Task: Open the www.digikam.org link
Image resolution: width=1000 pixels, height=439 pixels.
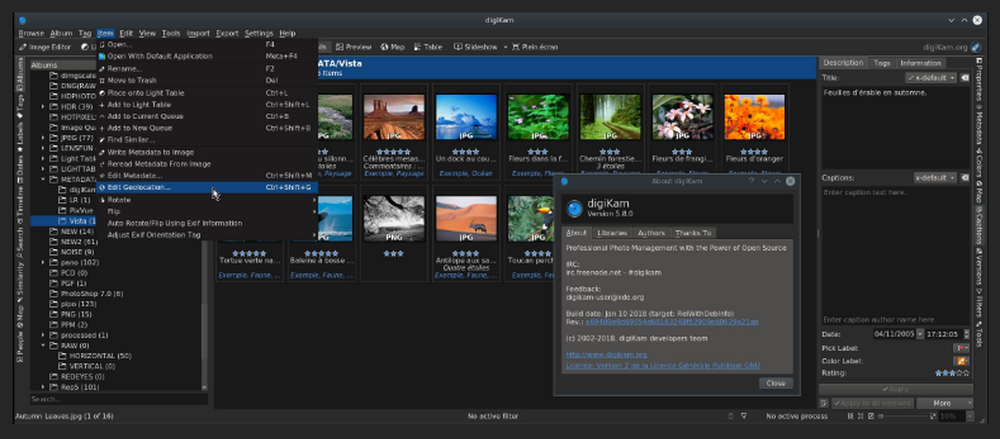Action: click(x=607, y=355)
